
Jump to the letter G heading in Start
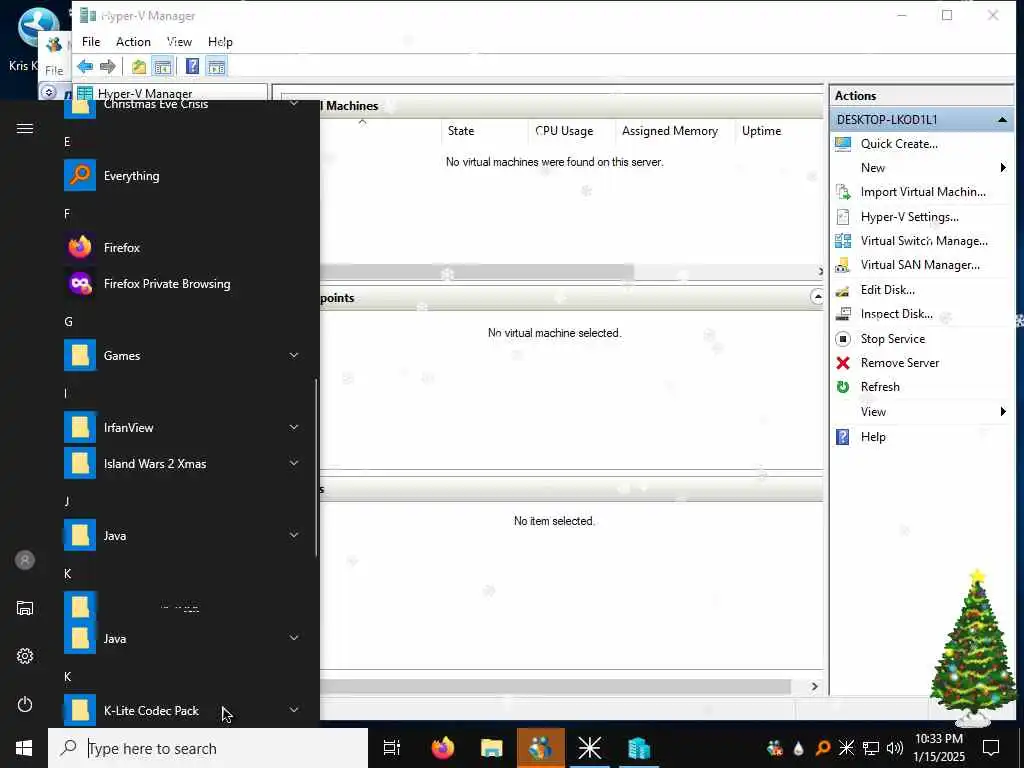click(68, 321)
